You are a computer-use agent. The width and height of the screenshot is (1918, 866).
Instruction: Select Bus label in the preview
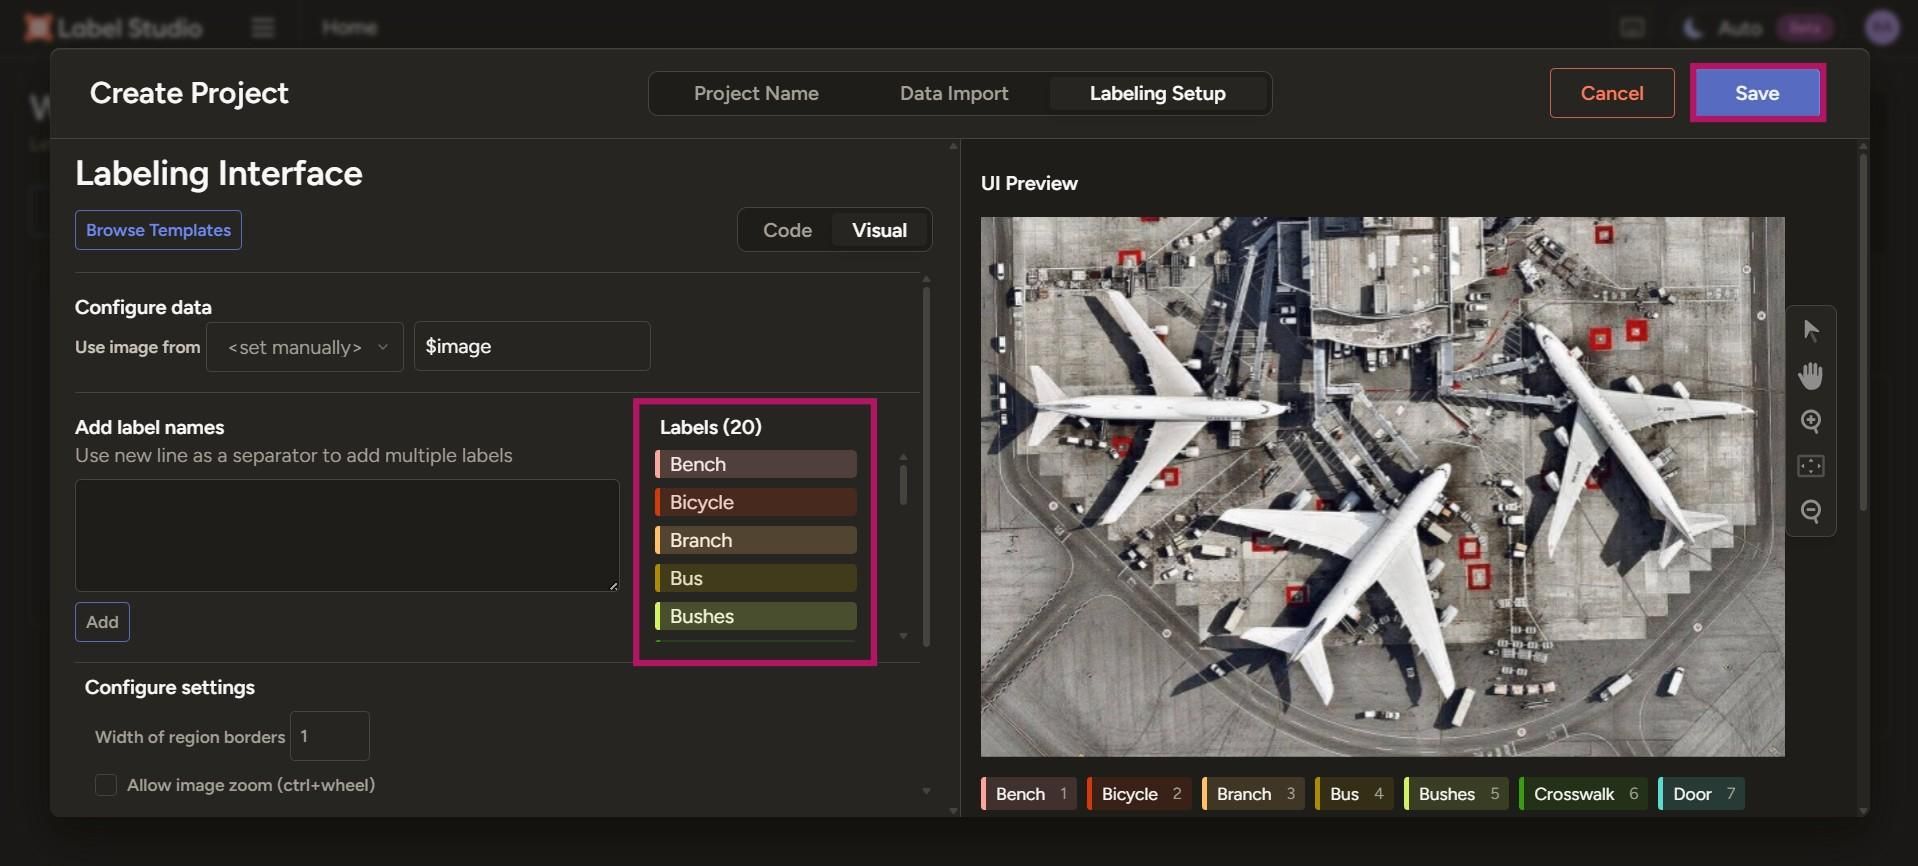click(x=1354, y=794)
